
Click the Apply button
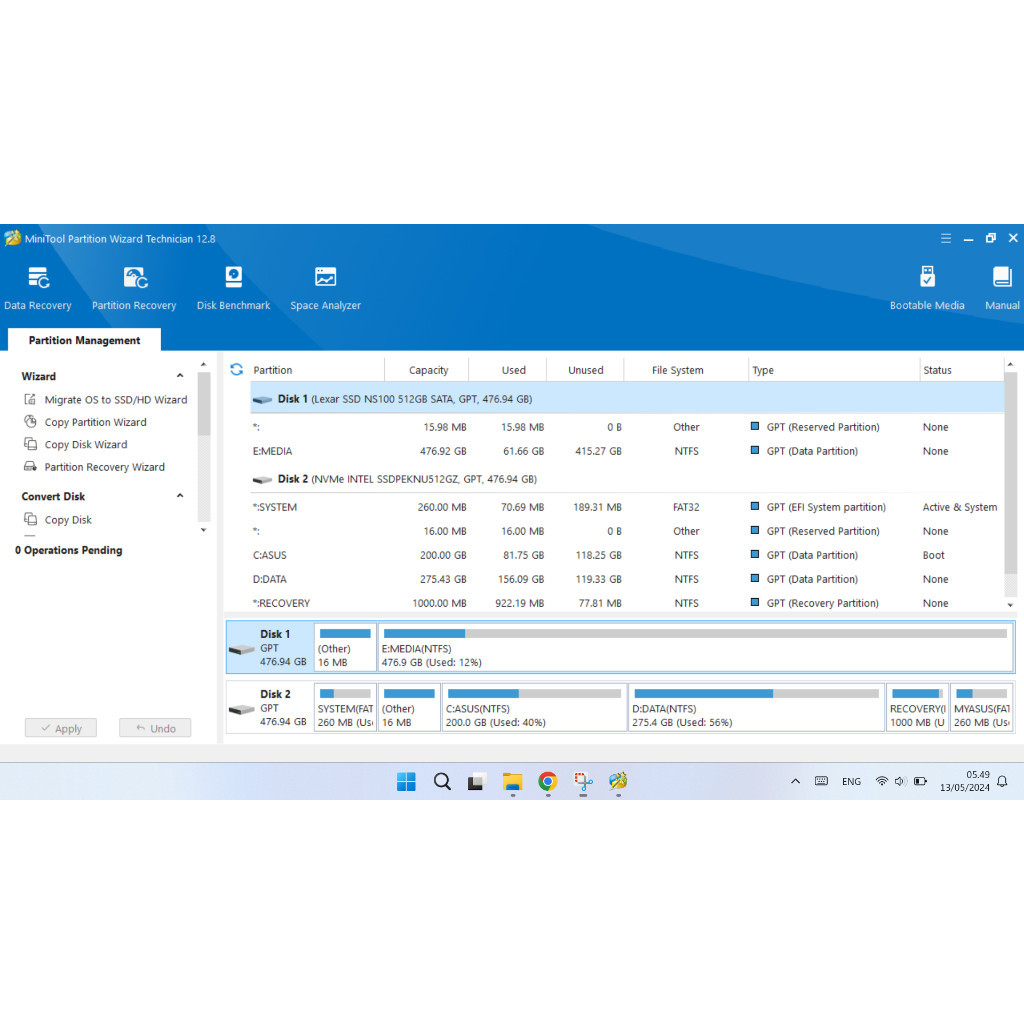pos(61,728)
